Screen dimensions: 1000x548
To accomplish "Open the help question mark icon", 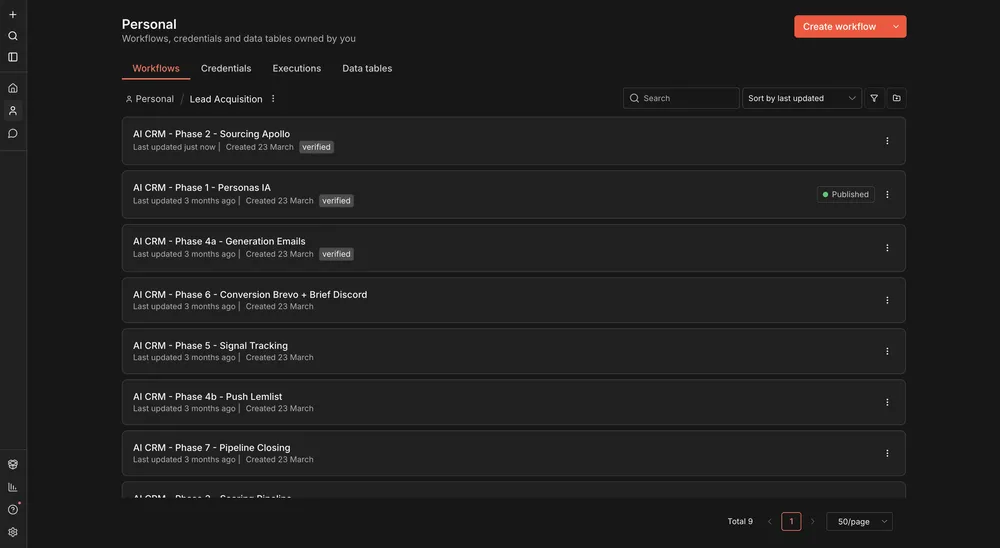I will (13, 510).
